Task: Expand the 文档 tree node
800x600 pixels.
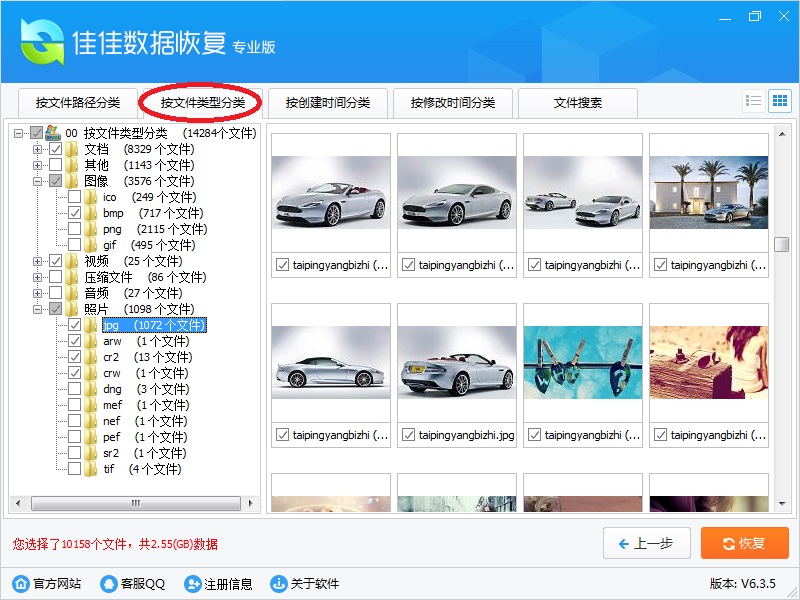Action: coord(38,149)
